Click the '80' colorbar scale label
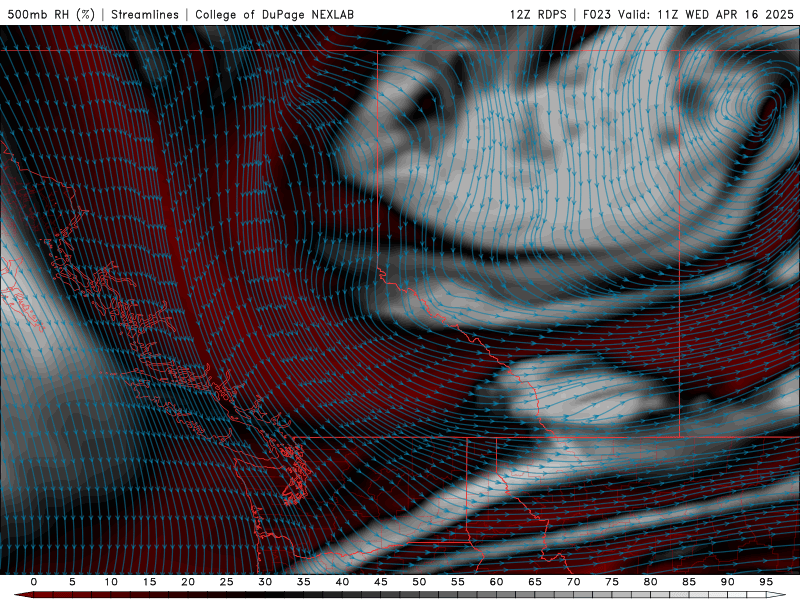This screenshot has width=800, height=600. (651, 582)
